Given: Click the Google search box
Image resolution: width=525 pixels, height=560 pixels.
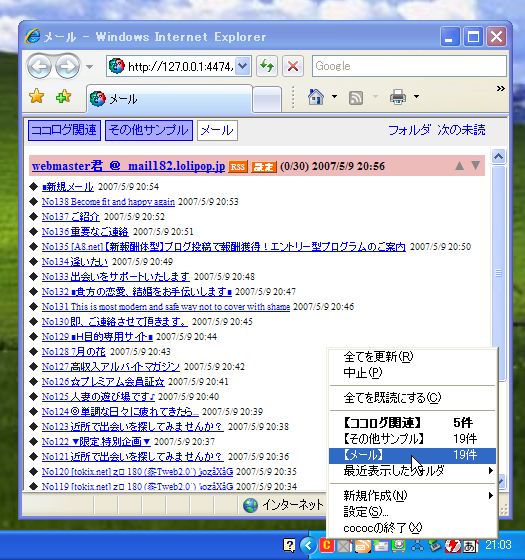Looking at the screenshot, I should click(409, 66).
